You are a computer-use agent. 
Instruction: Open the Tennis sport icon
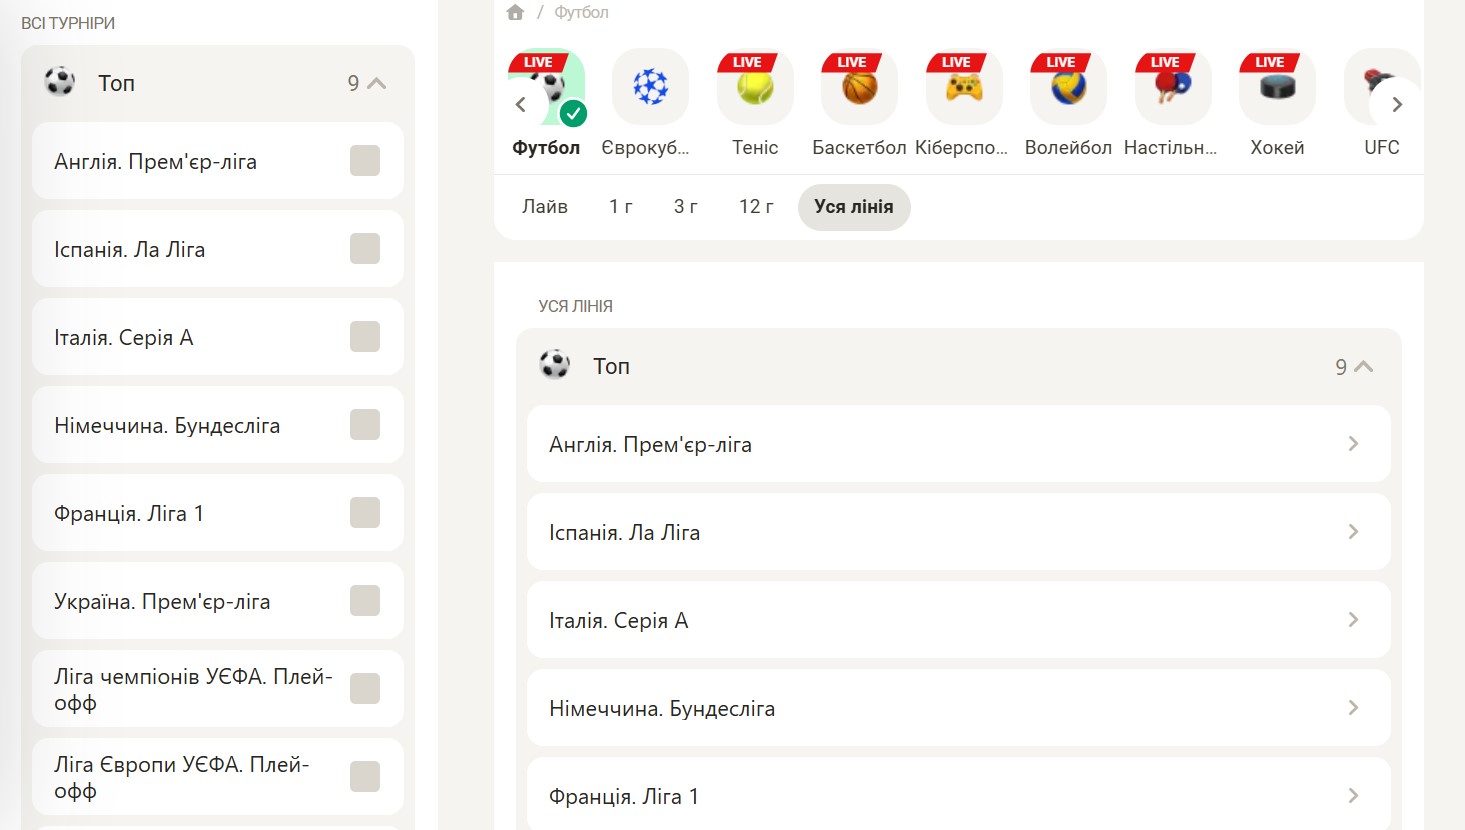pos(755,88)
